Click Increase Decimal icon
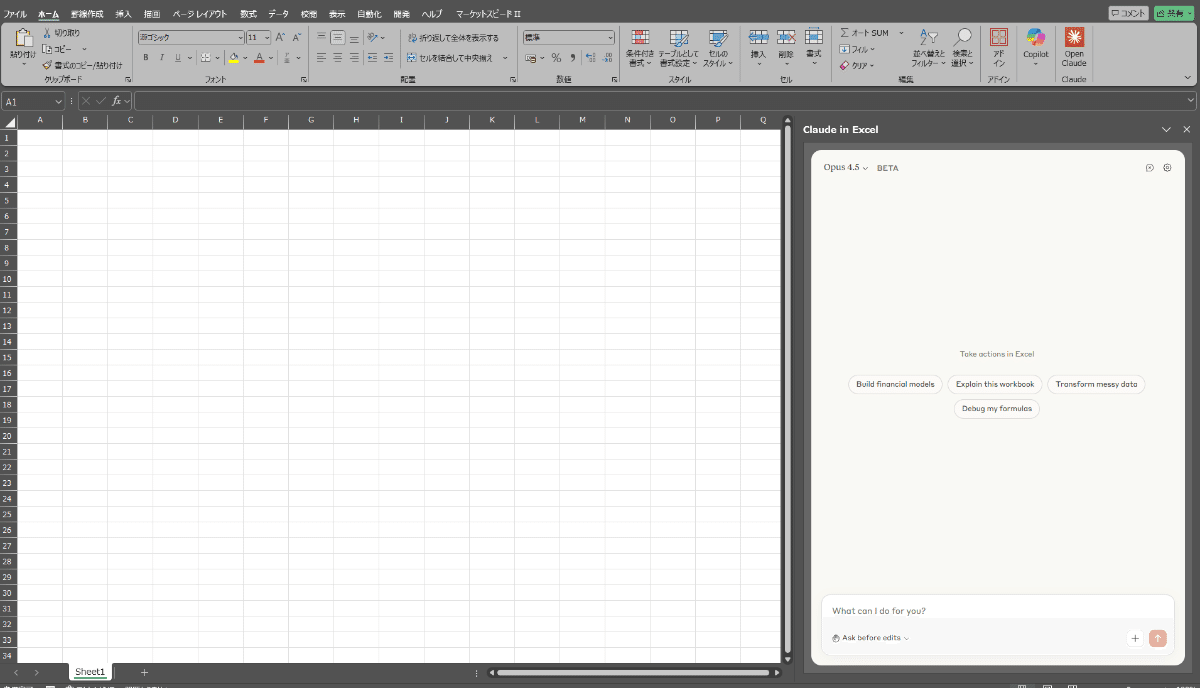1200x688 pixels. (591, 58)
